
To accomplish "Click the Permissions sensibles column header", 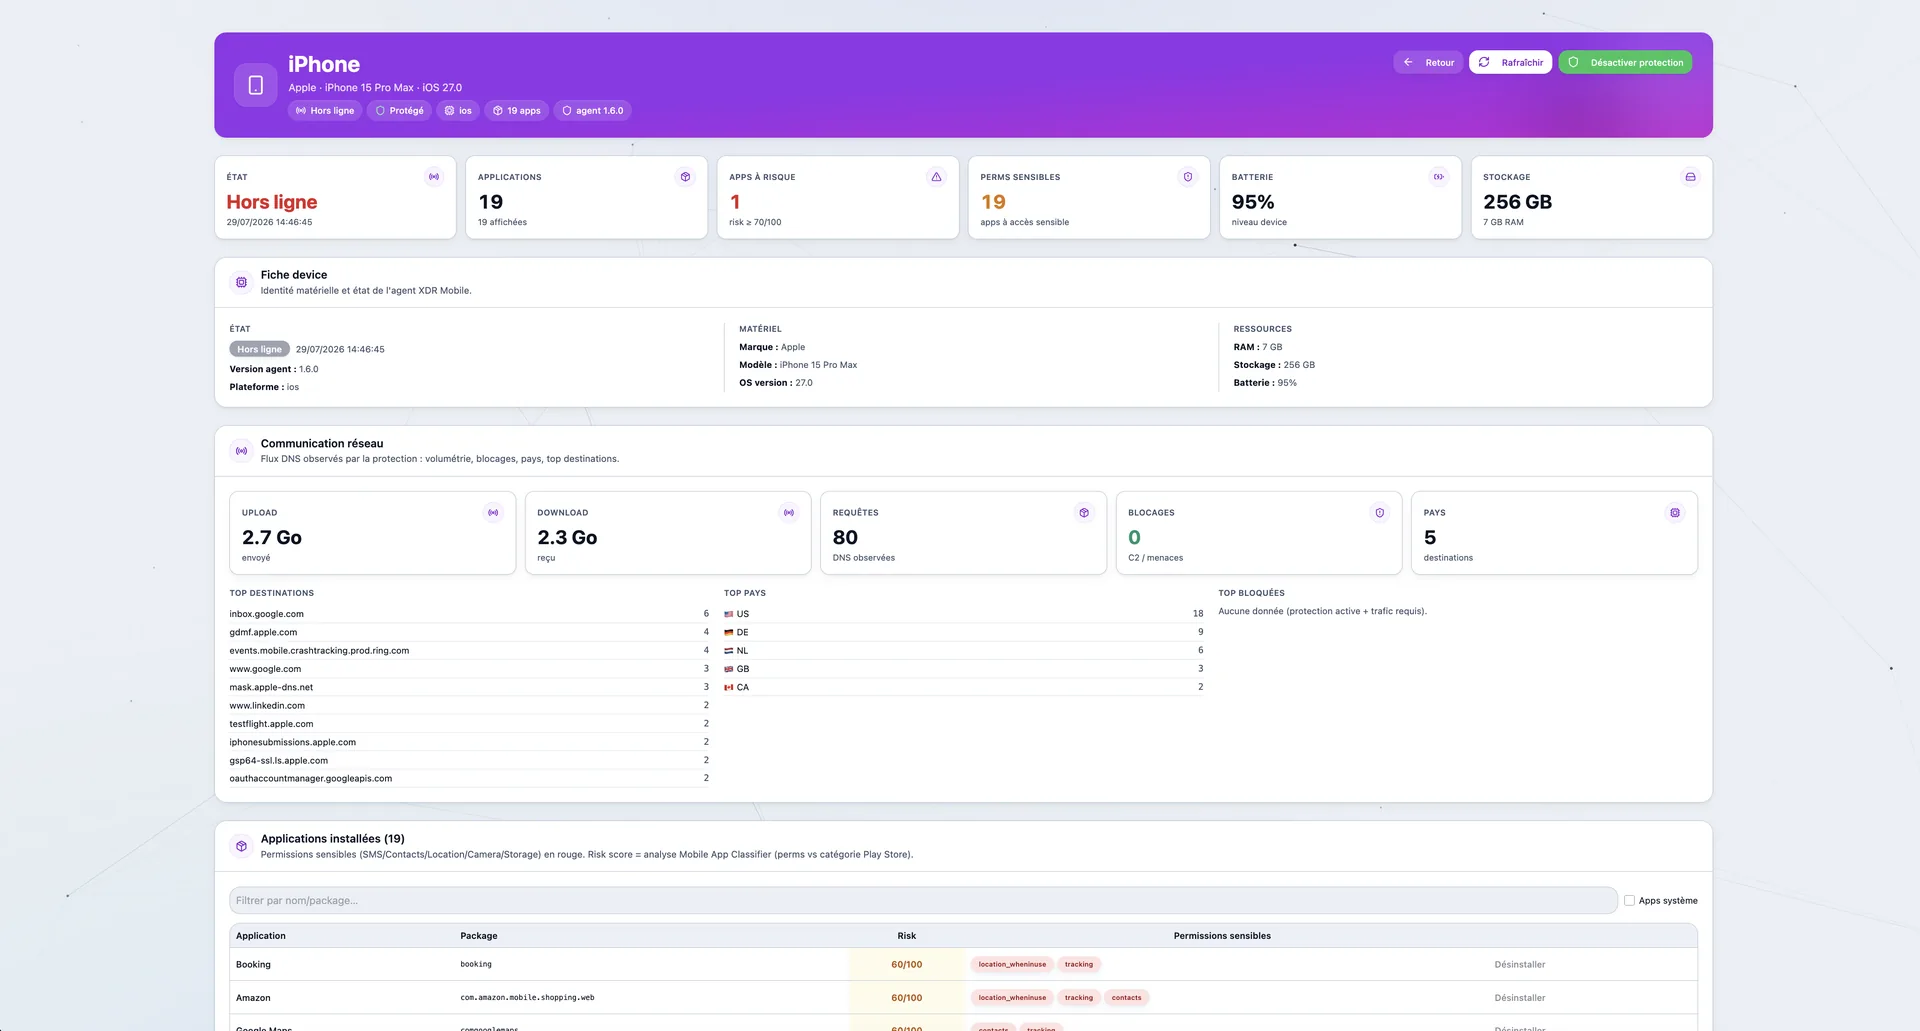I will coord(1222,936).
